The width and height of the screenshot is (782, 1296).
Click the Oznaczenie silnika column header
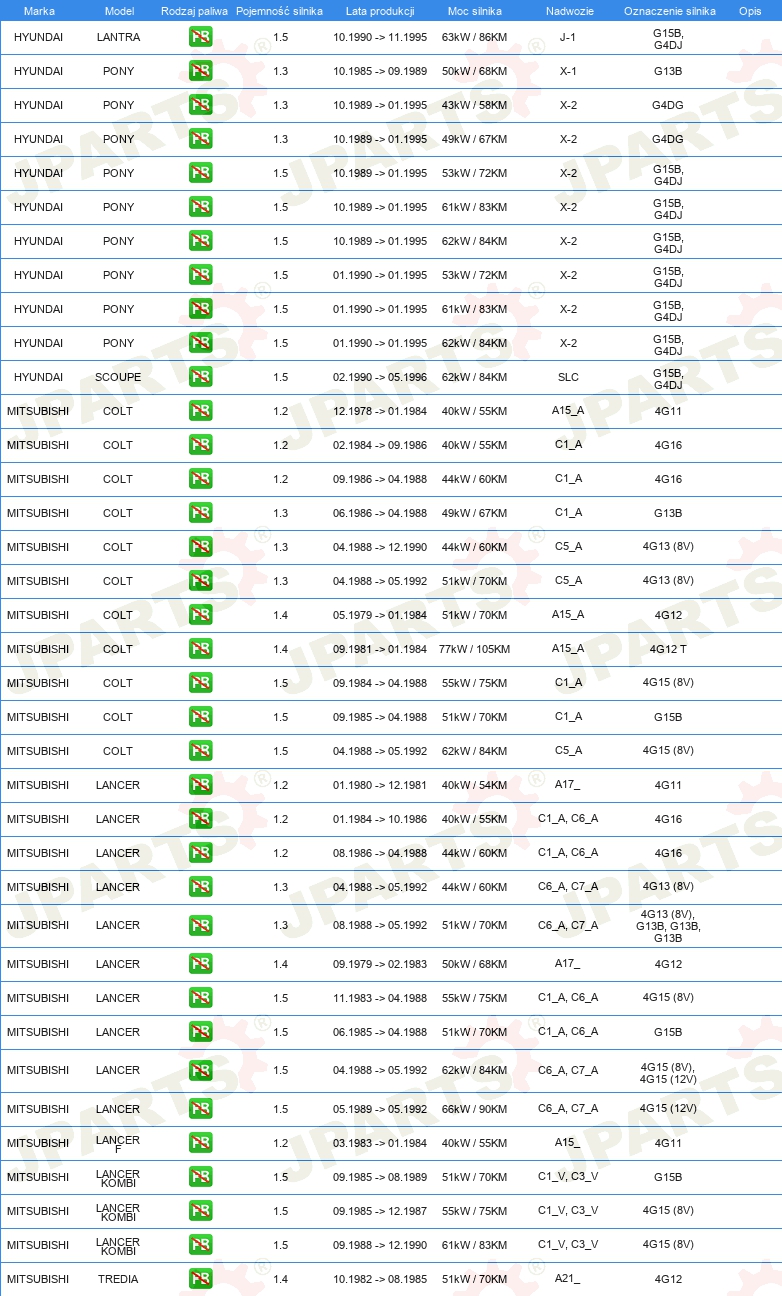tap(669, 11)
